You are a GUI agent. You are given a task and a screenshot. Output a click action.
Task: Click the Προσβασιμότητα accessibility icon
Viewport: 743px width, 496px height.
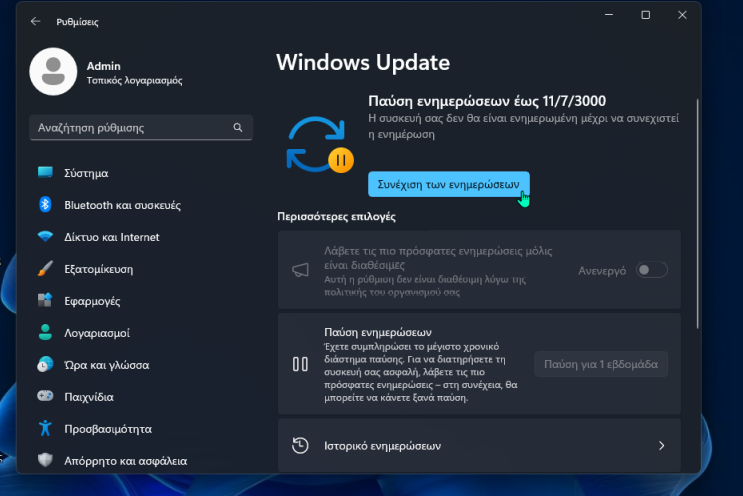tap(45, 428)
